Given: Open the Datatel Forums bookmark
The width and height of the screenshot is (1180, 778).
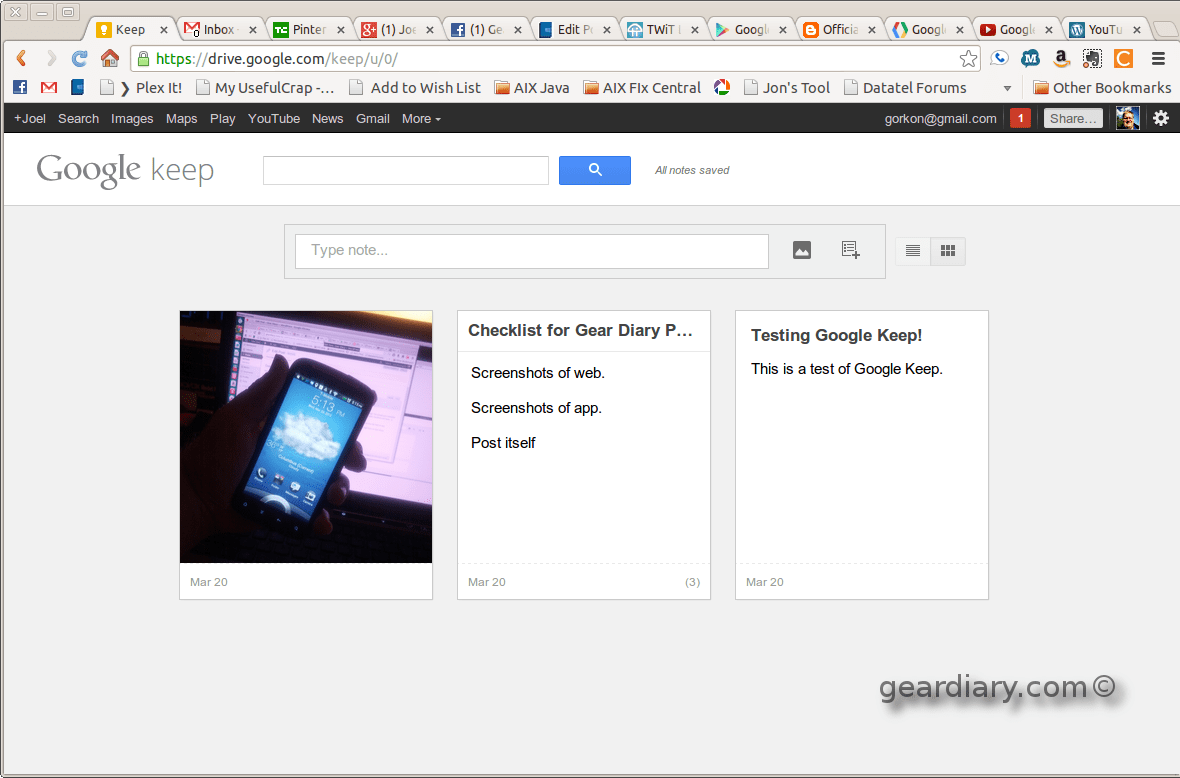Looking at the screenshot, I should 905,87.
